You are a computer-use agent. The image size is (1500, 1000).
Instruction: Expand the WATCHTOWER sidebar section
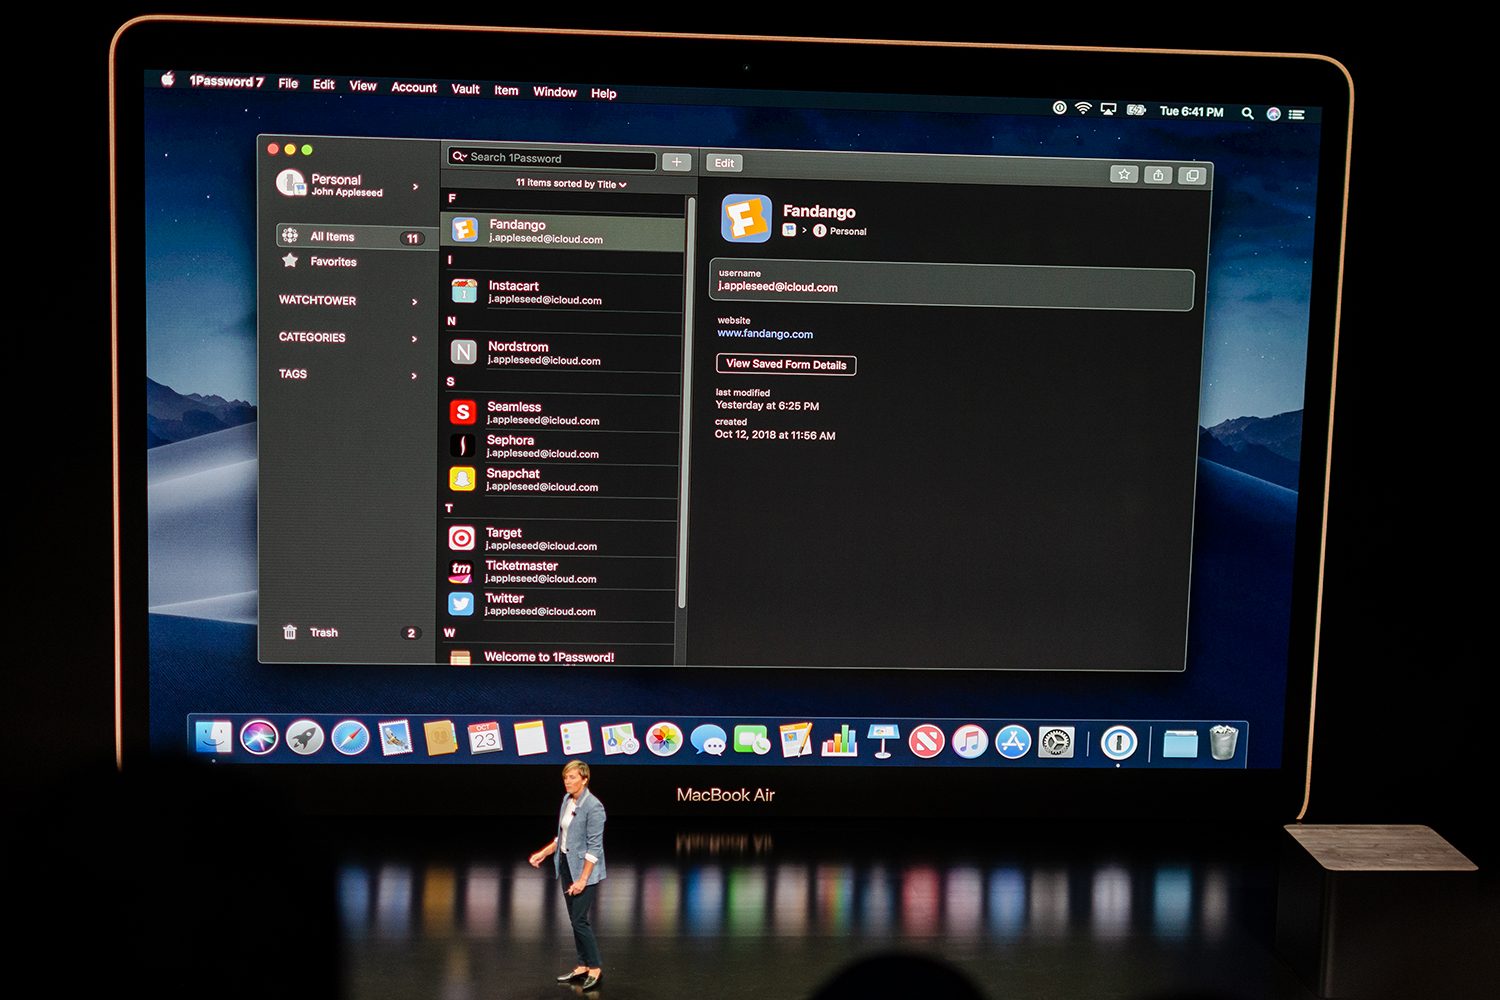point(317,300)
